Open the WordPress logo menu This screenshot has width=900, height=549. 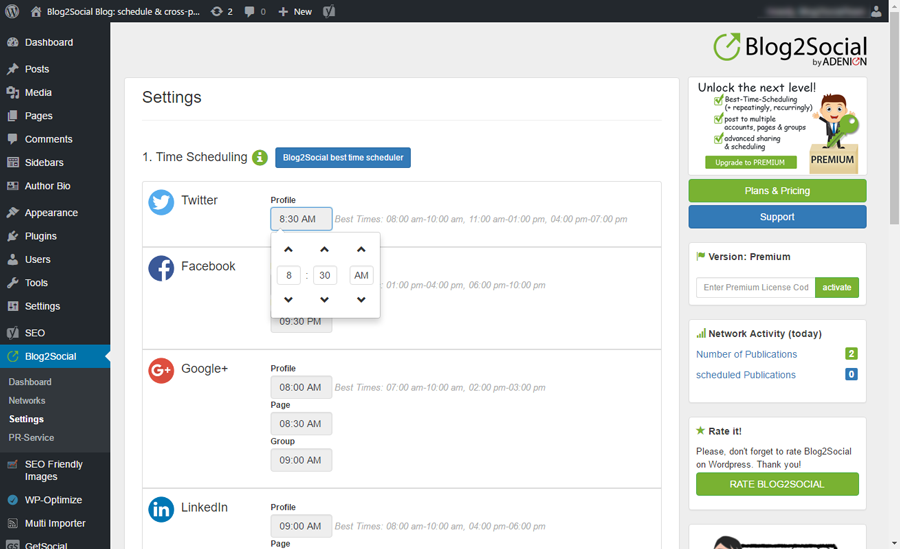12,11
